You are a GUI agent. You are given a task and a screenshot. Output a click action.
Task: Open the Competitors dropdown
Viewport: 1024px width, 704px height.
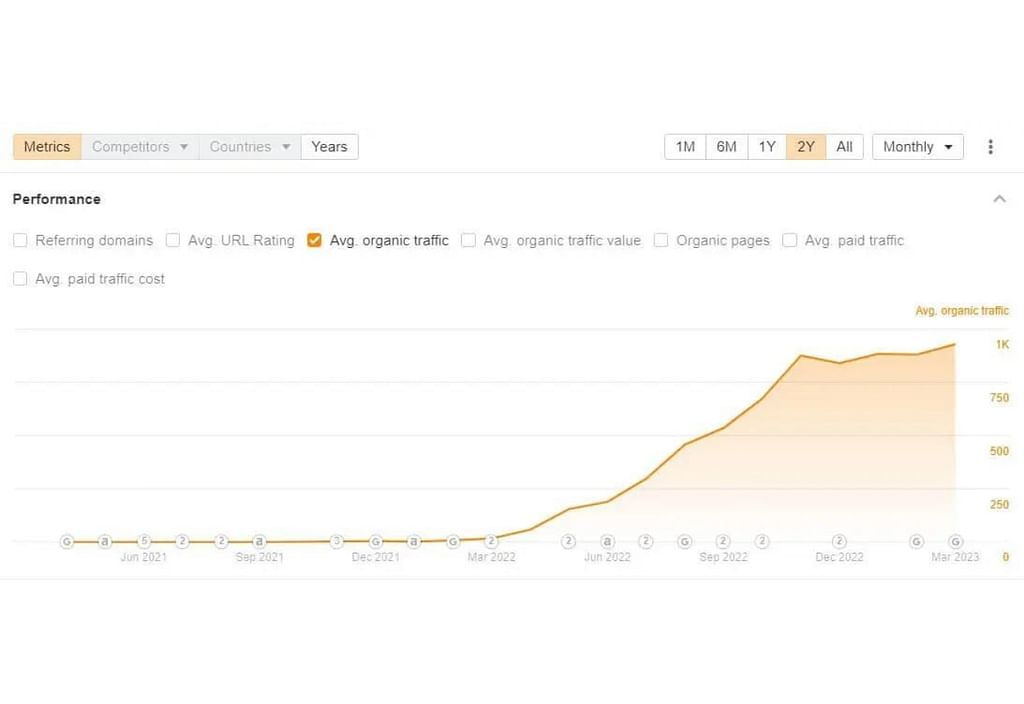click(140, 147)
